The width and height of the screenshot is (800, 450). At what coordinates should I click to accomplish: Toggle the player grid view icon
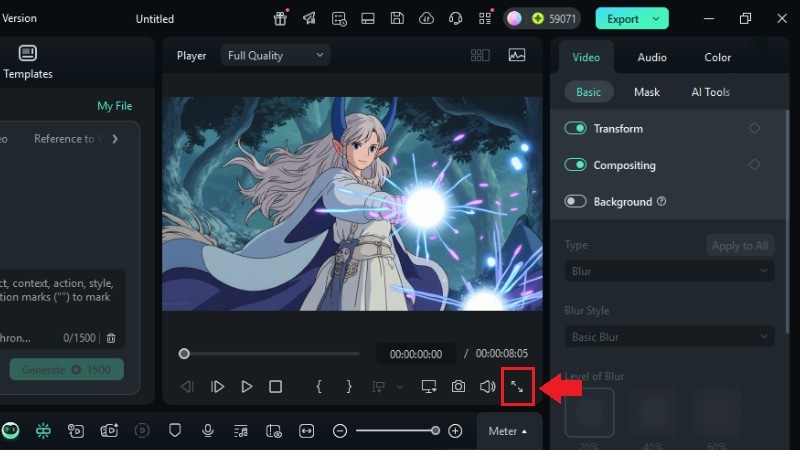click(480, 55)
